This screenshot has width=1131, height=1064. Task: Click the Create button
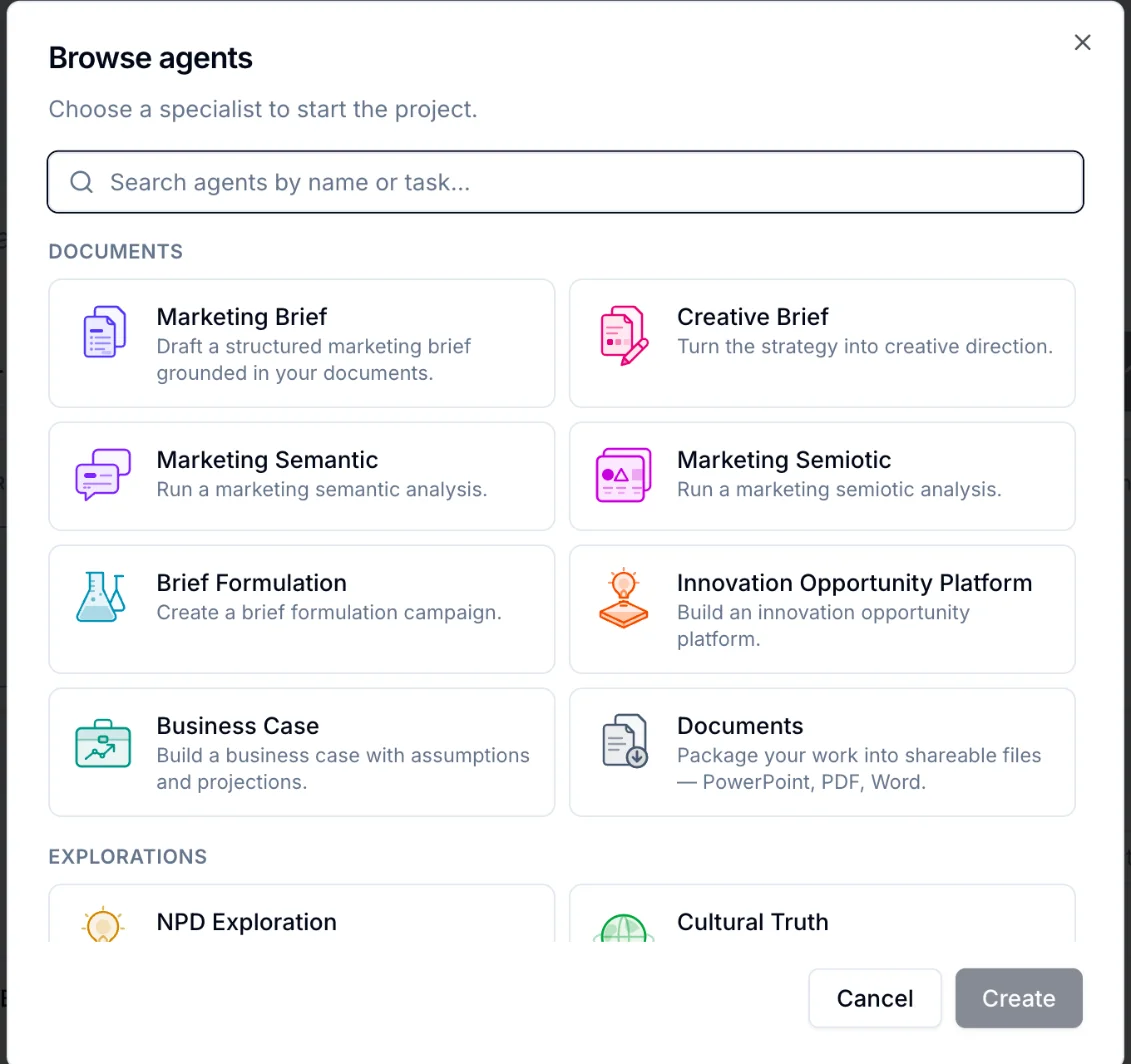[1018, 998]
